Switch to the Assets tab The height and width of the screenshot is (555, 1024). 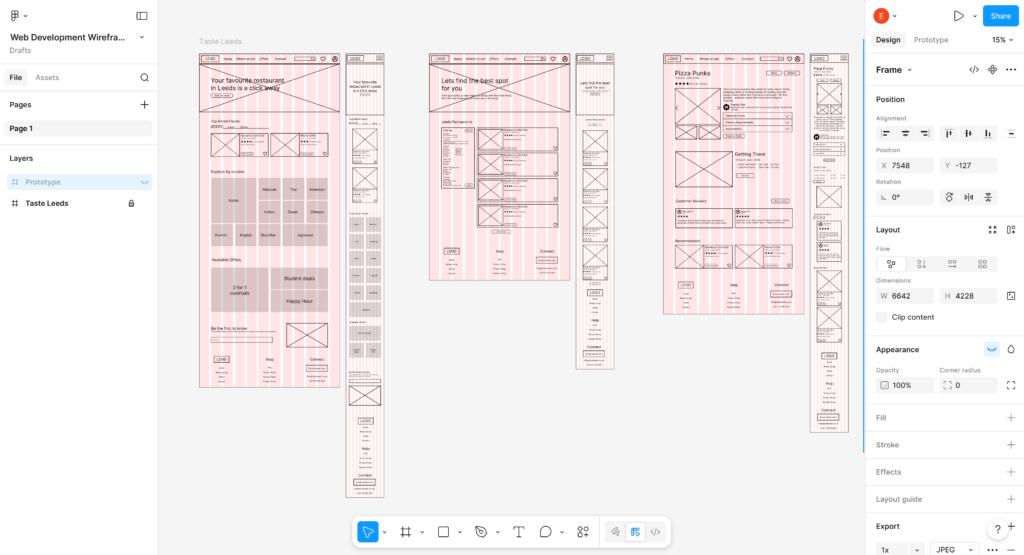pos(47,77)
